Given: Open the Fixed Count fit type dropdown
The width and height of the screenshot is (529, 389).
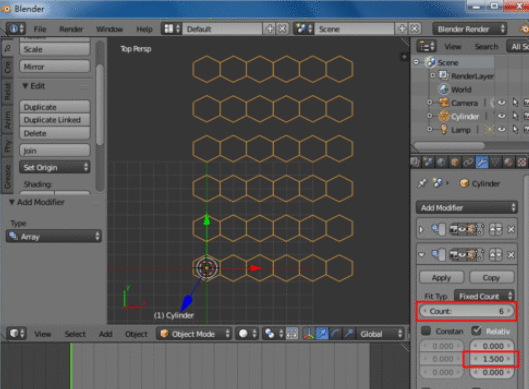Looking at the screenshot, I should [x=484, y=296].
